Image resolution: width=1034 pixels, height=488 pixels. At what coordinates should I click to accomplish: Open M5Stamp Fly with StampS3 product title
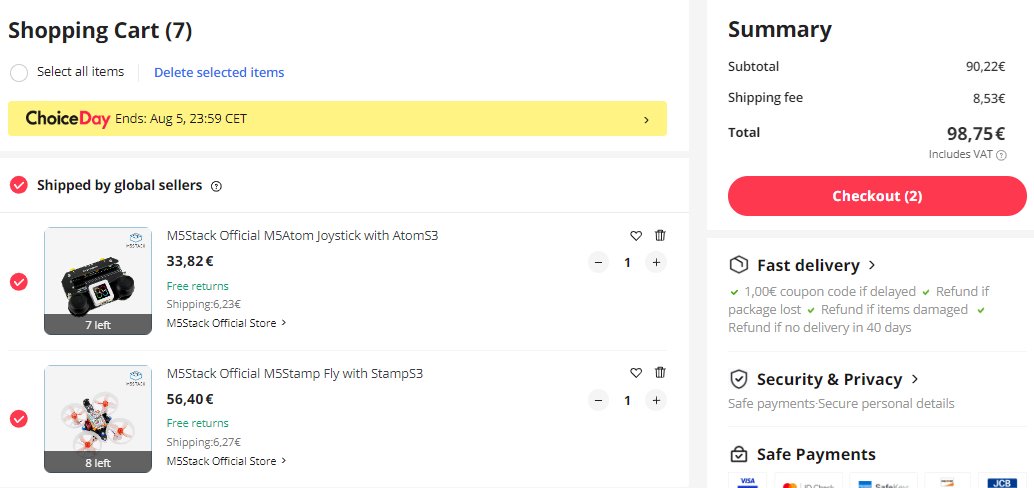pyautogui.click(x=295, y=373)
